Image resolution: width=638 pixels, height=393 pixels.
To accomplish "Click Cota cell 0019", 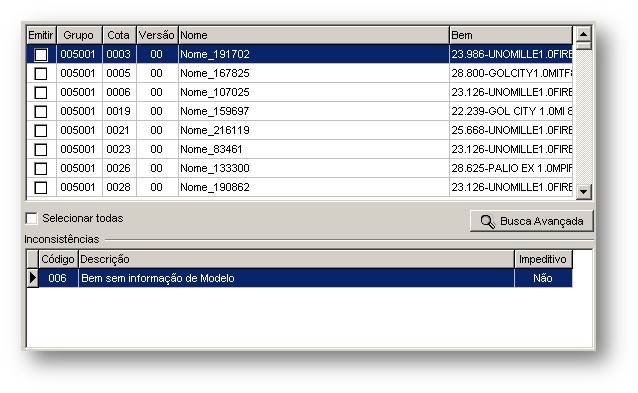I will [119, 111].
